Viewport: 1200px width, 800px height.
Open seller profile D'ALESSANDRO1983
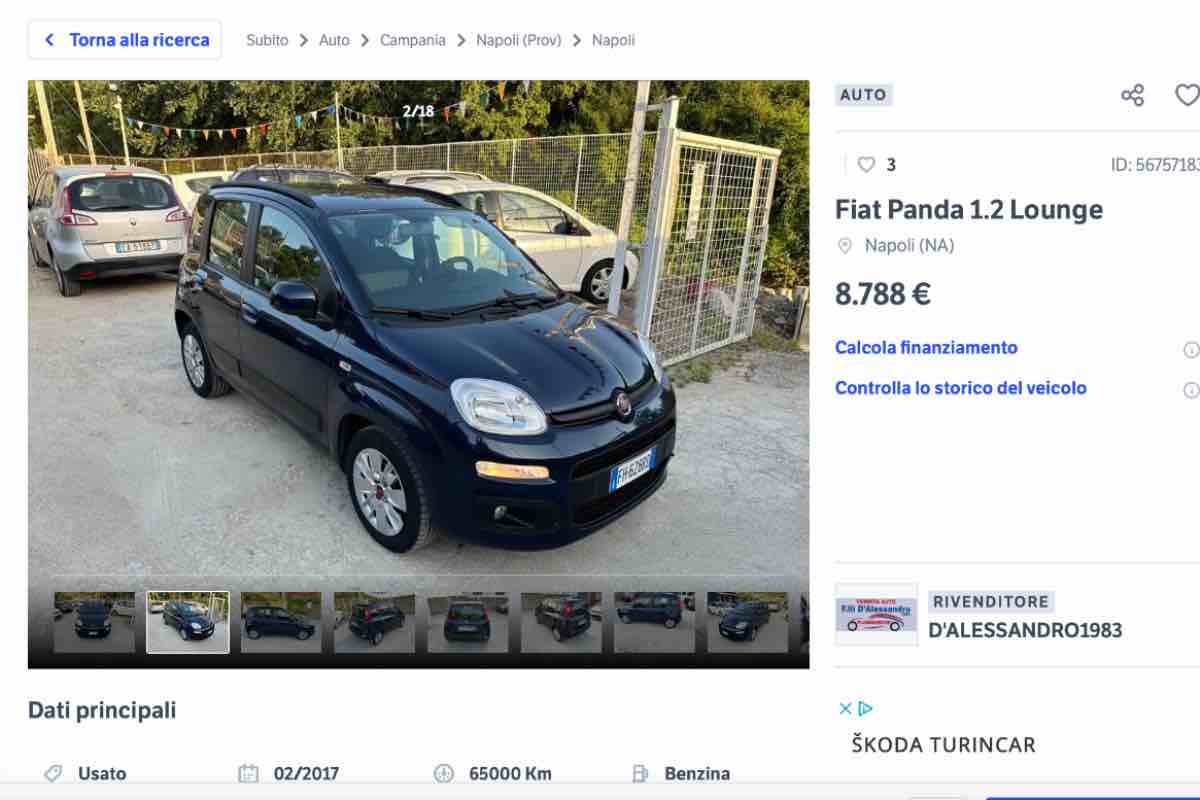[1025, 630]
